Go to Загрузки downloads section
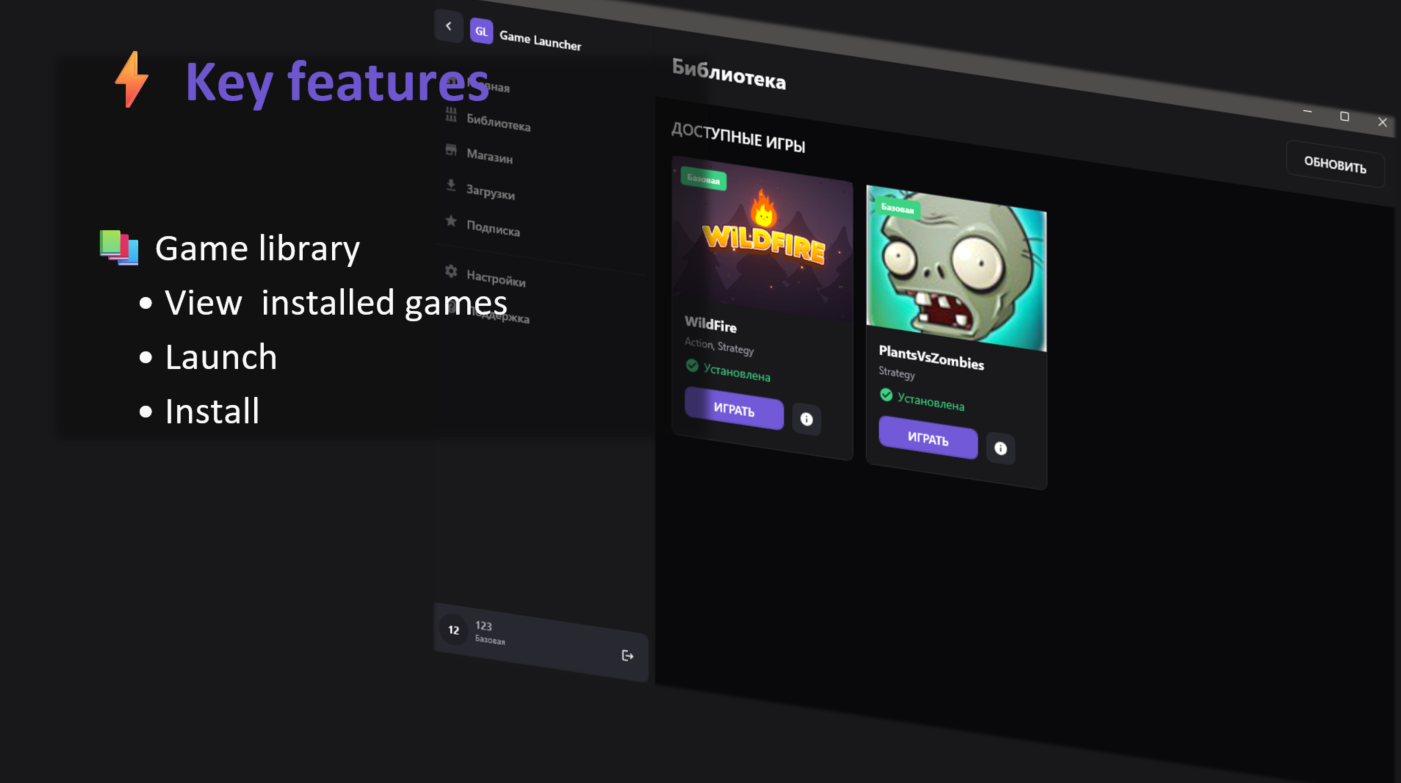Screen dimensions: 1401x783 tap(490, 191)
